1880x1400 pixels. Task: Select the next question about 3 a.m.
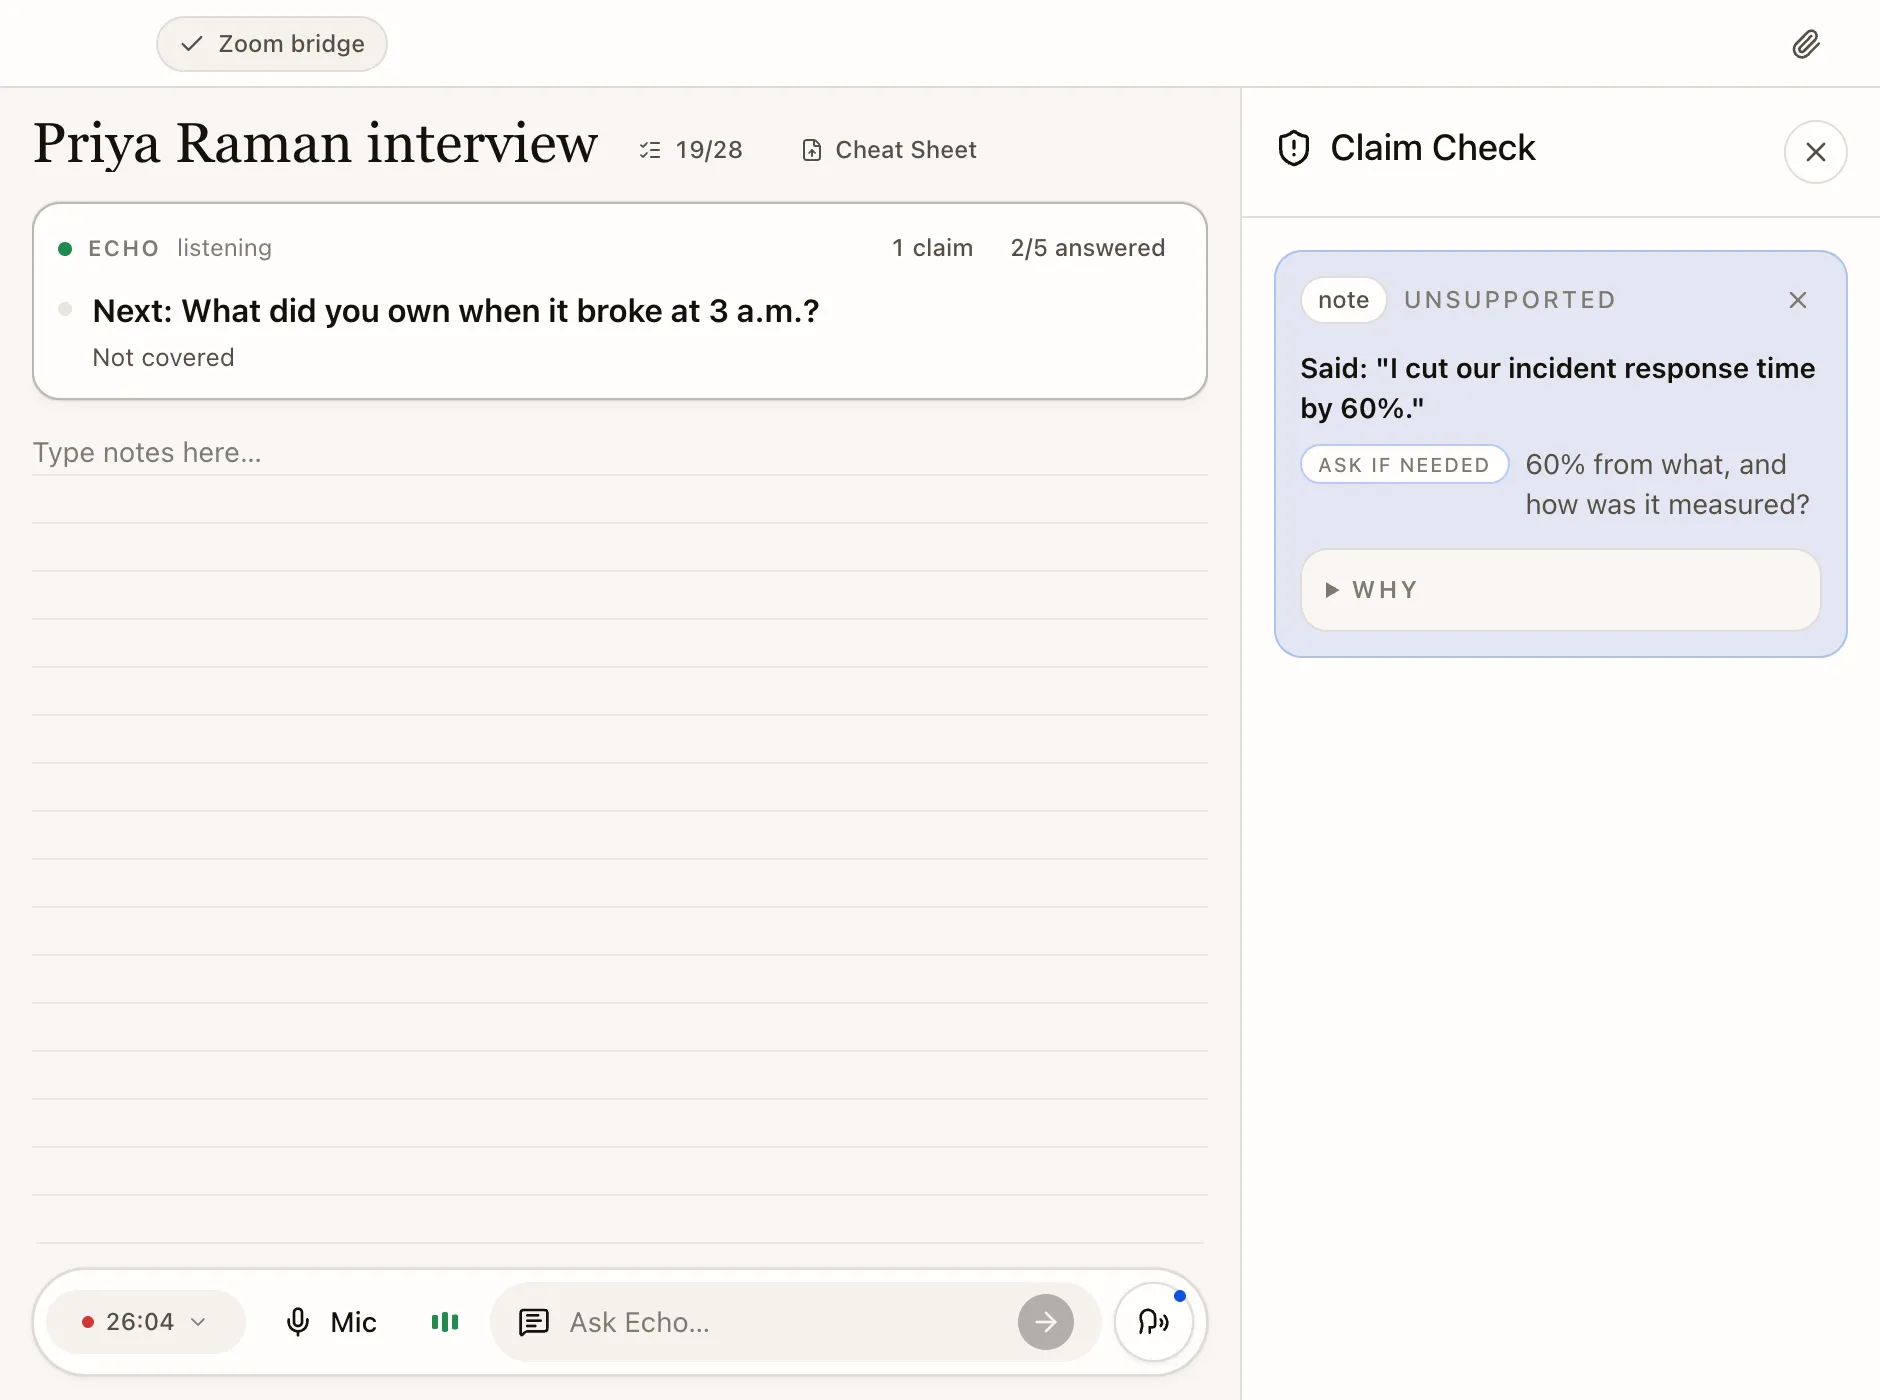456,311
